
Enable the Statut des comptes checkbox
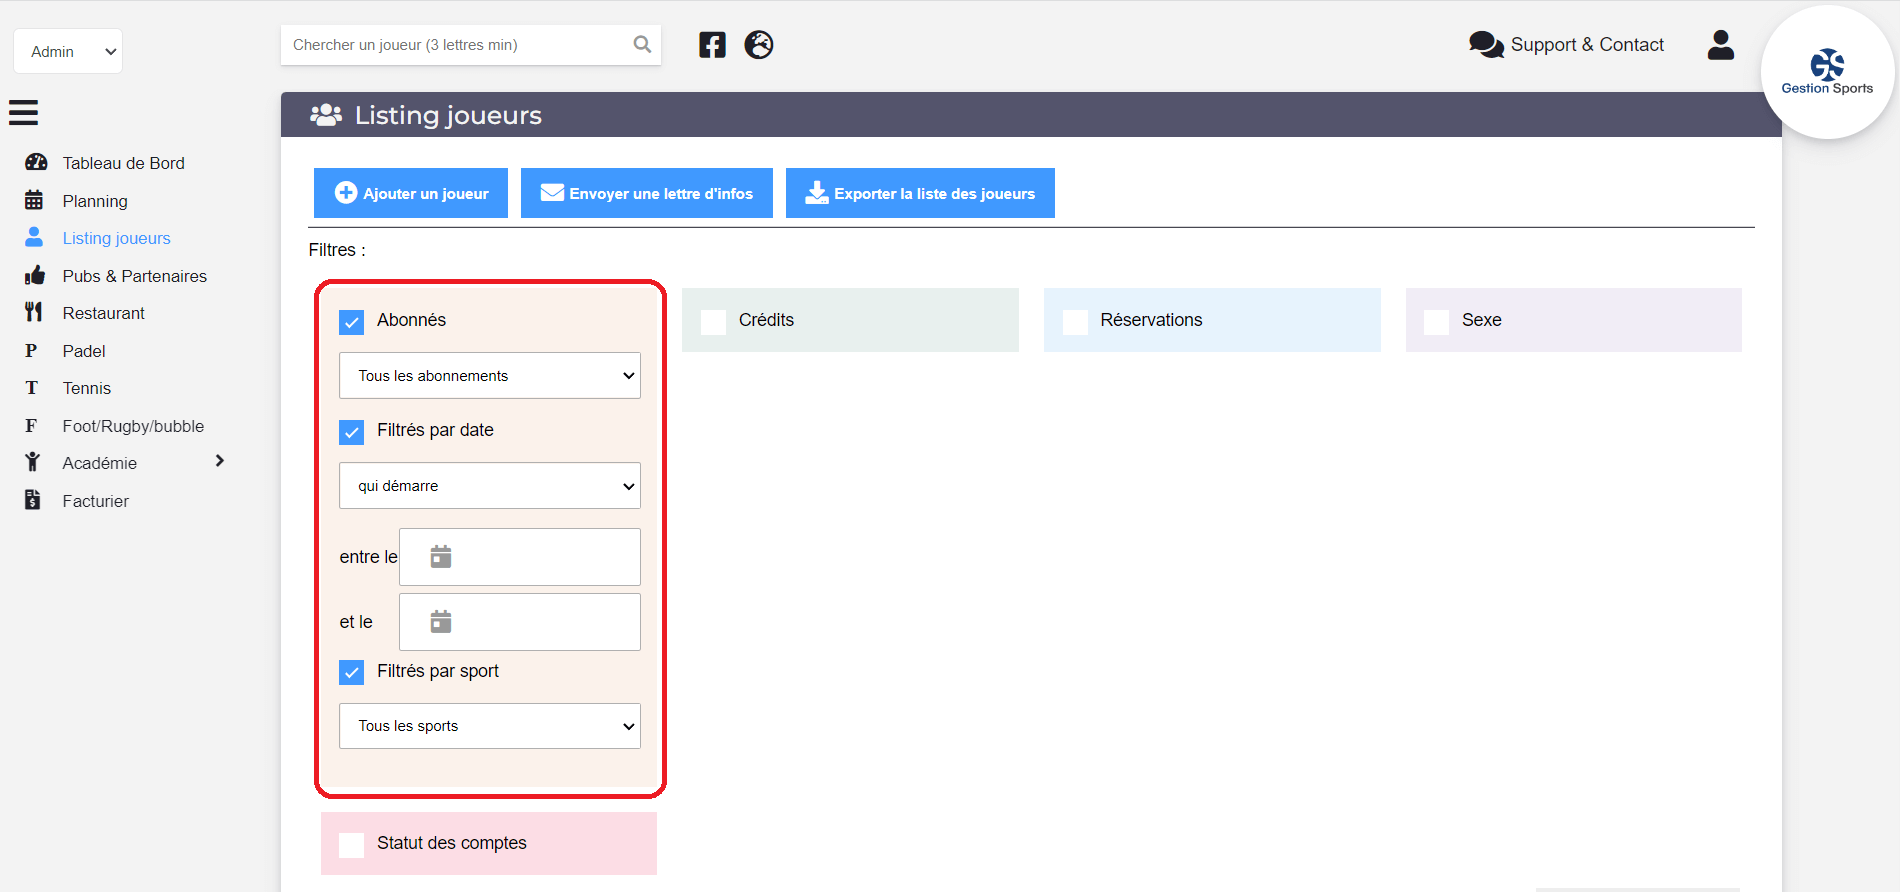(351, 845)
